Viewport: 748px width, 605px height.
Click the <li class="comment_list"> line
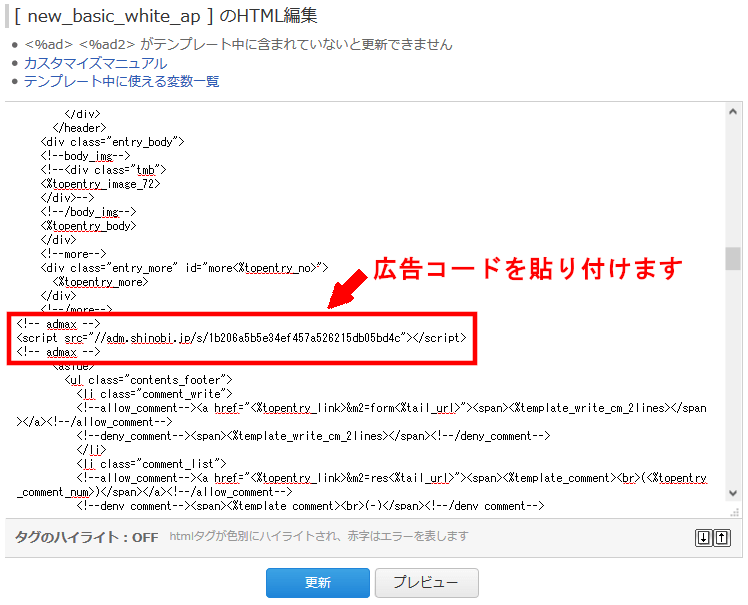[x=151, y=464]
